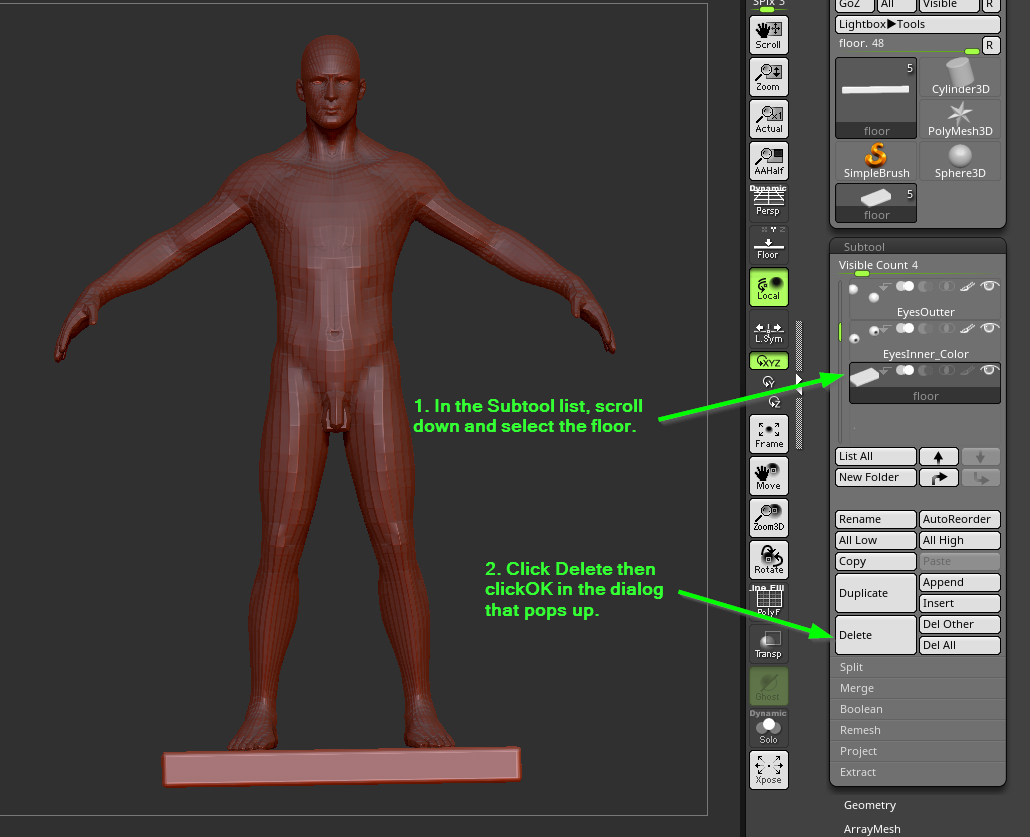Set floor subtool to subtraction mode
1030x837 pixels.
(x=926, y=370)
